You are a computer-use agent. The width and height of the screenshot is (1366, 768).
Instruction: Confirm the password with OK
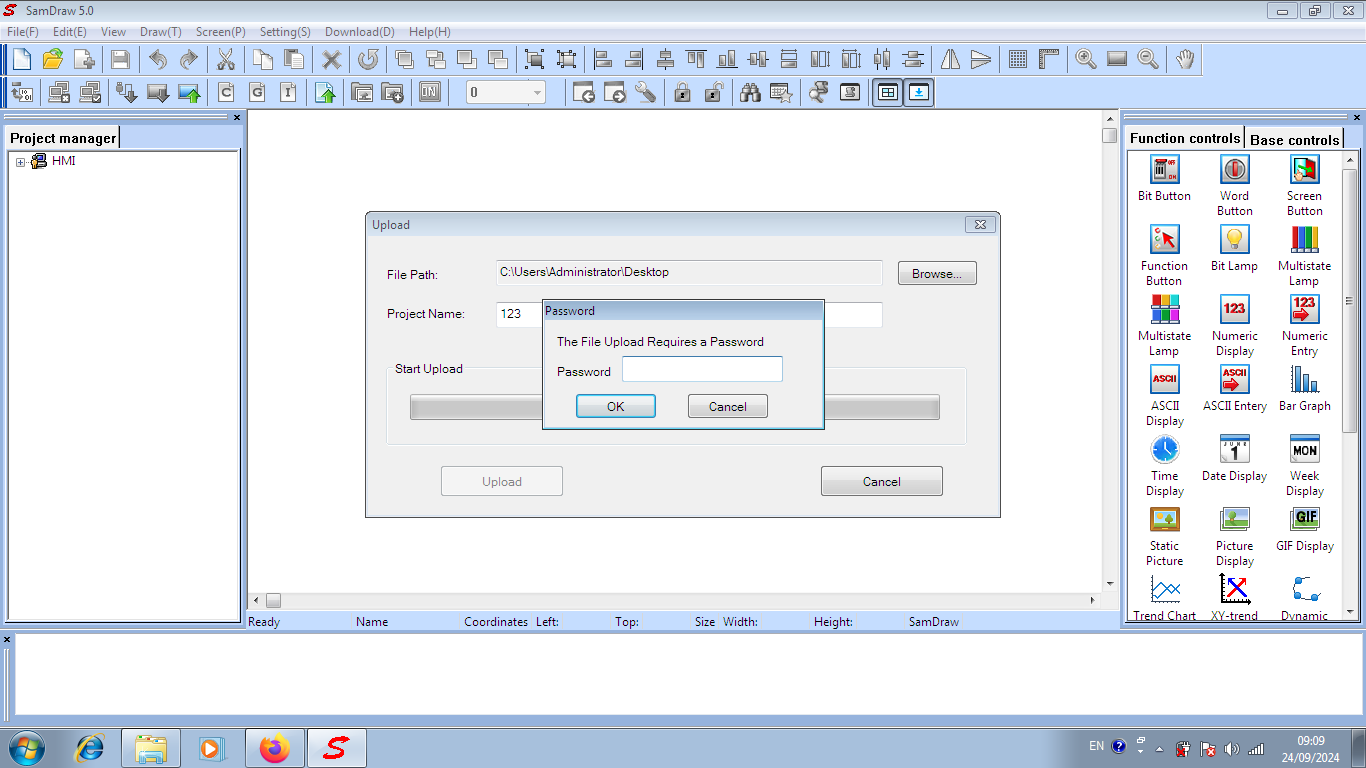point(616,406)
